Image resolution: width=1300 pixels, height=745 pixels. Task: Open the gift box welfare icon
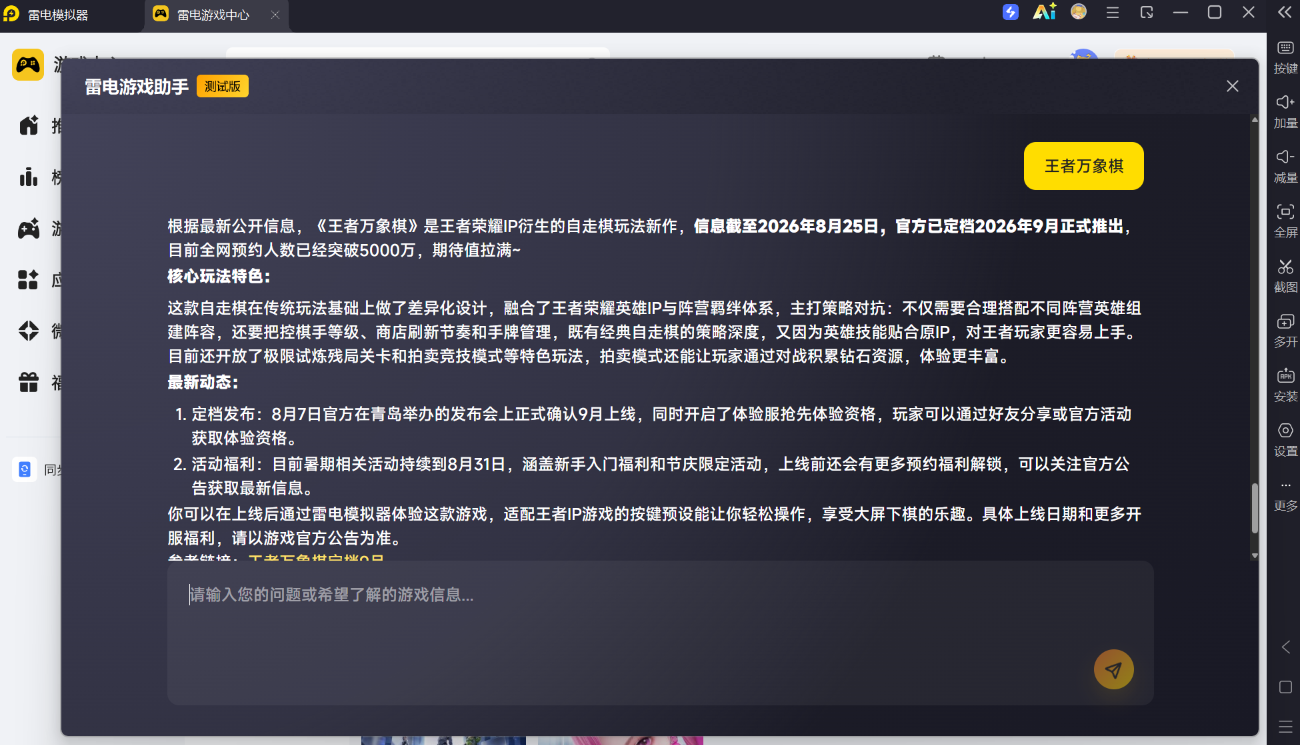[28, 382]
